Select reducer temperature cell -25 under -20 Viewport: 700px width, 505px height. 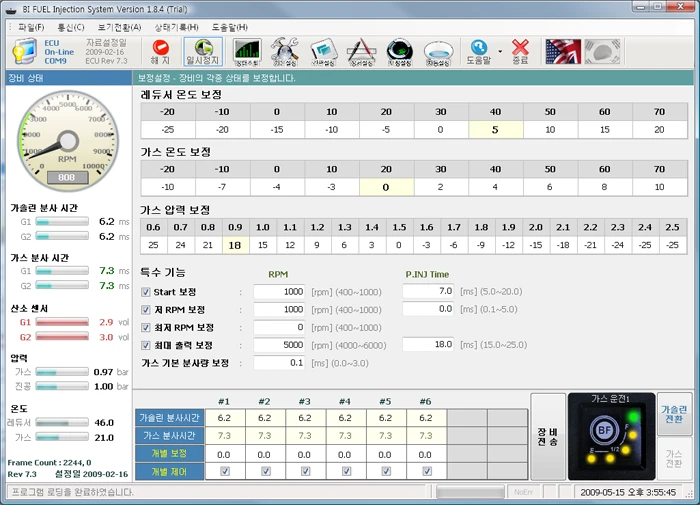point(168,129)
